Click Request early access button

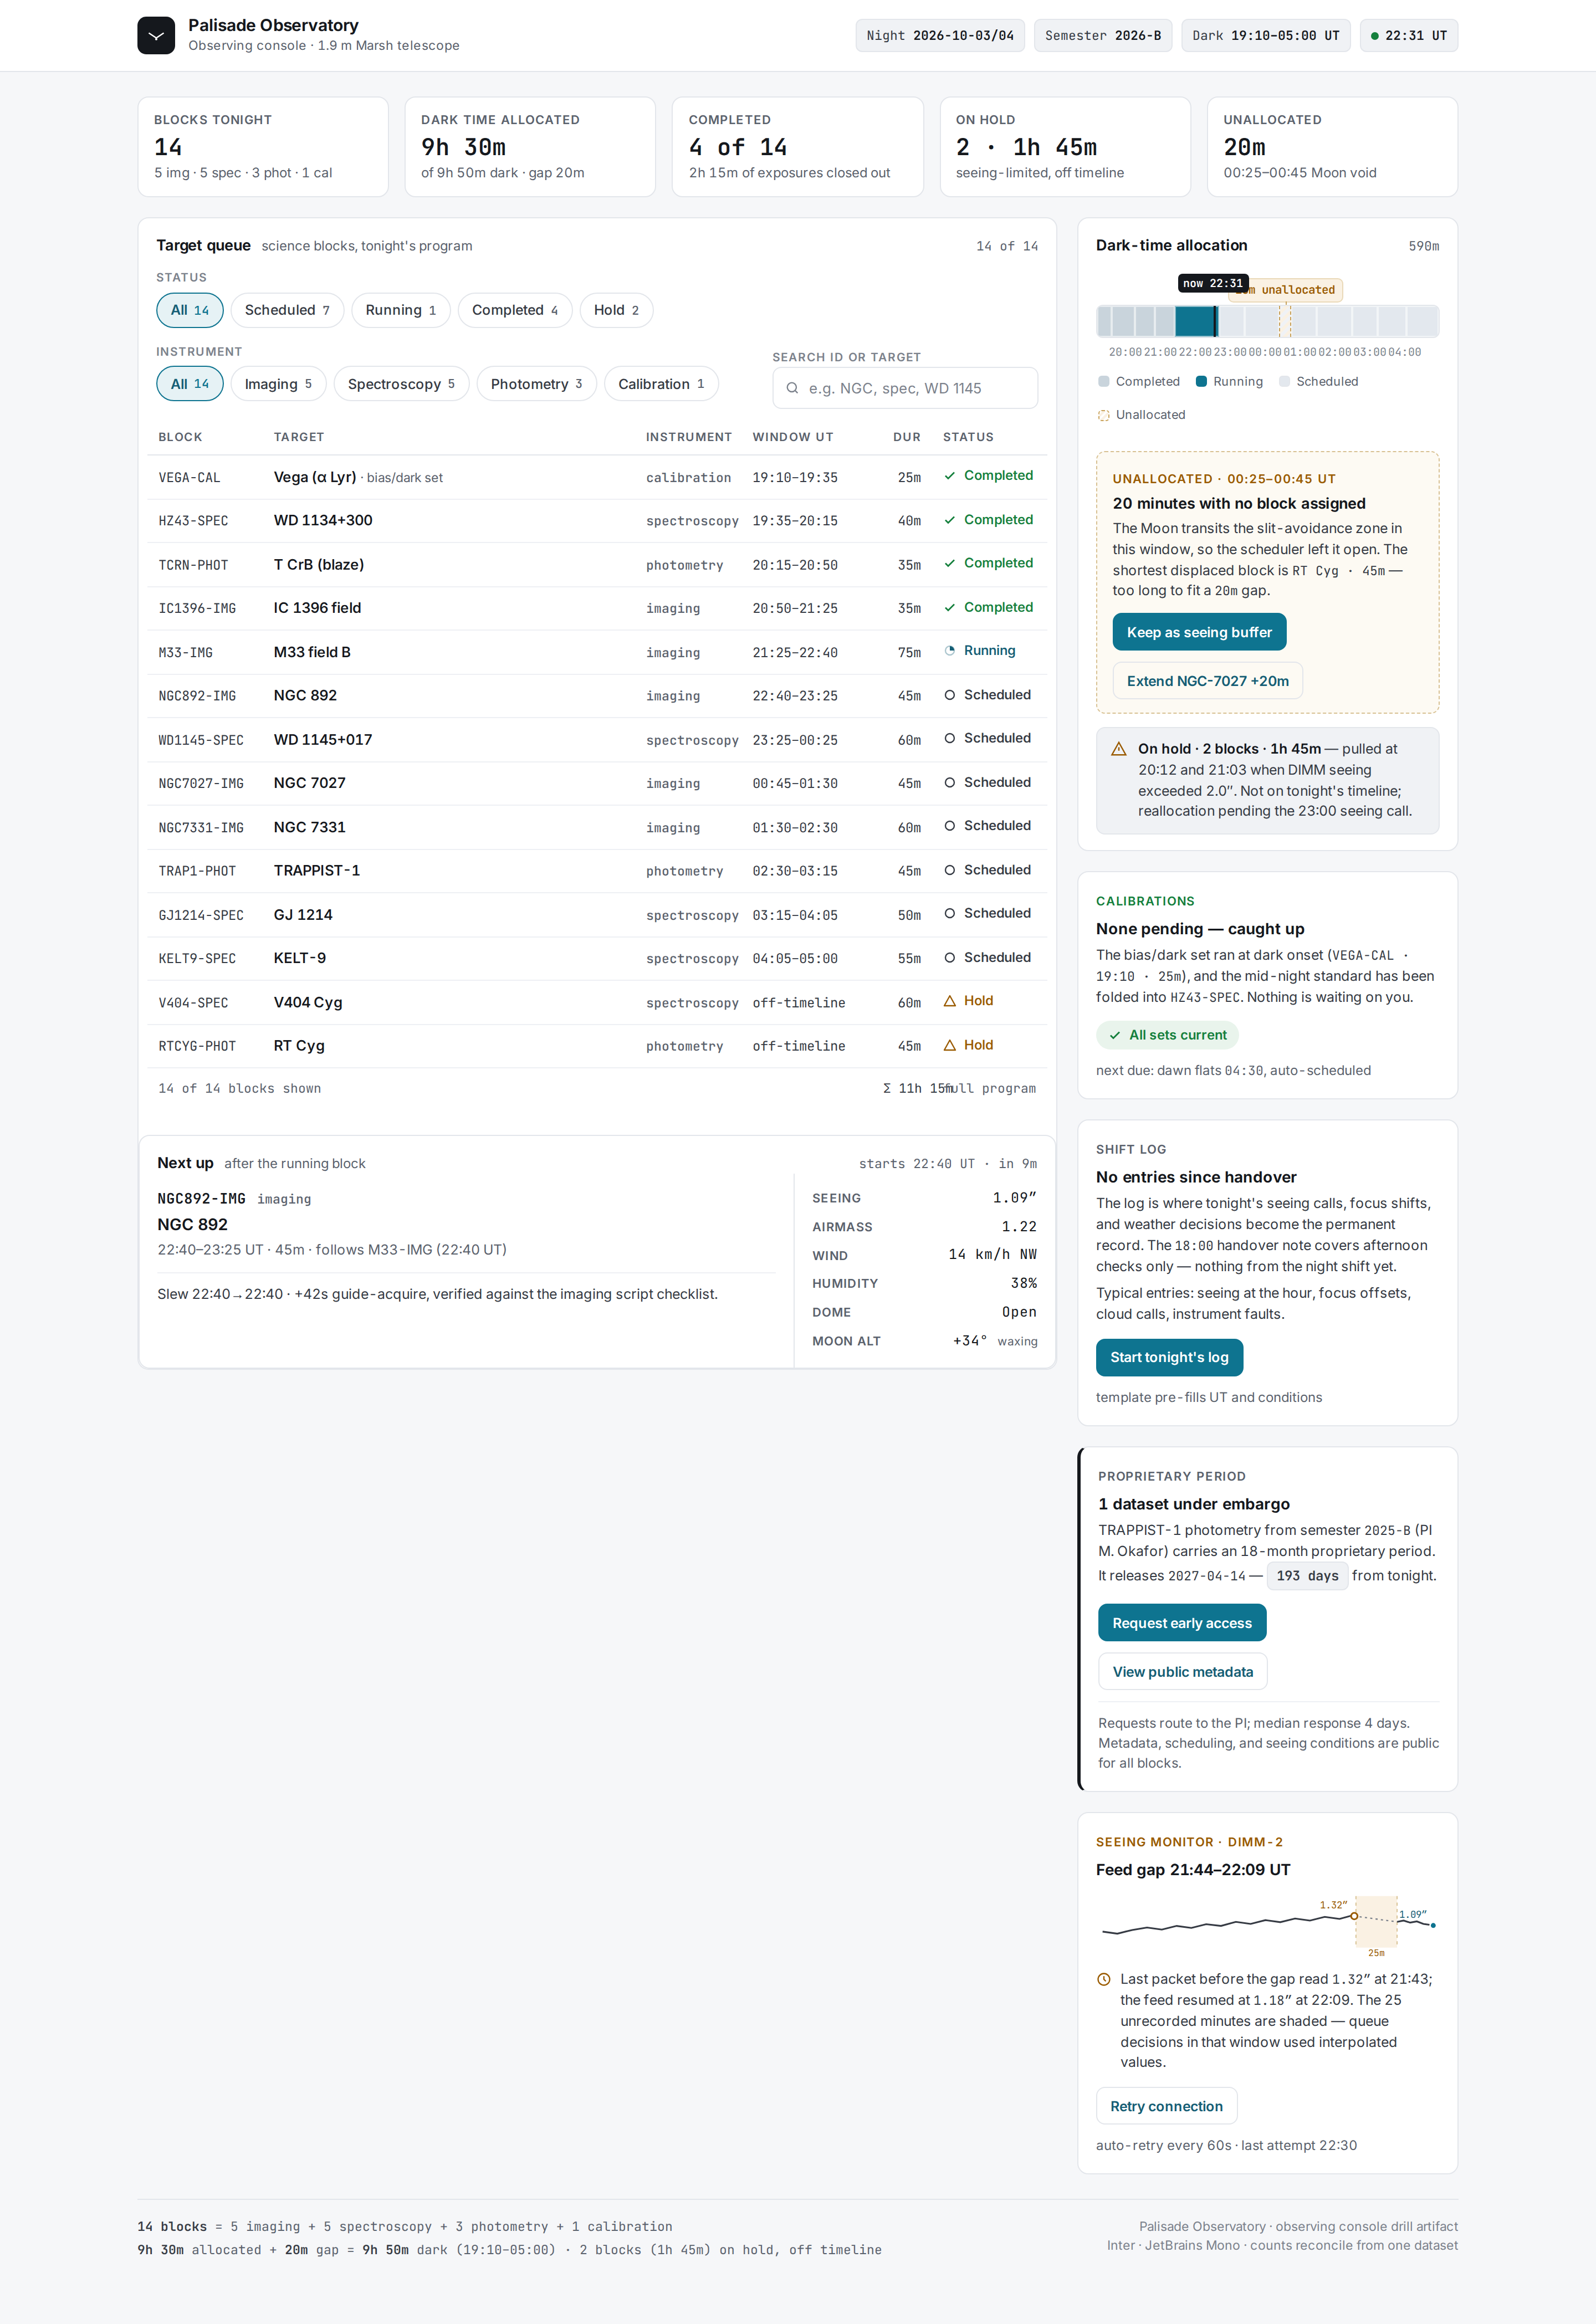1182,1623
